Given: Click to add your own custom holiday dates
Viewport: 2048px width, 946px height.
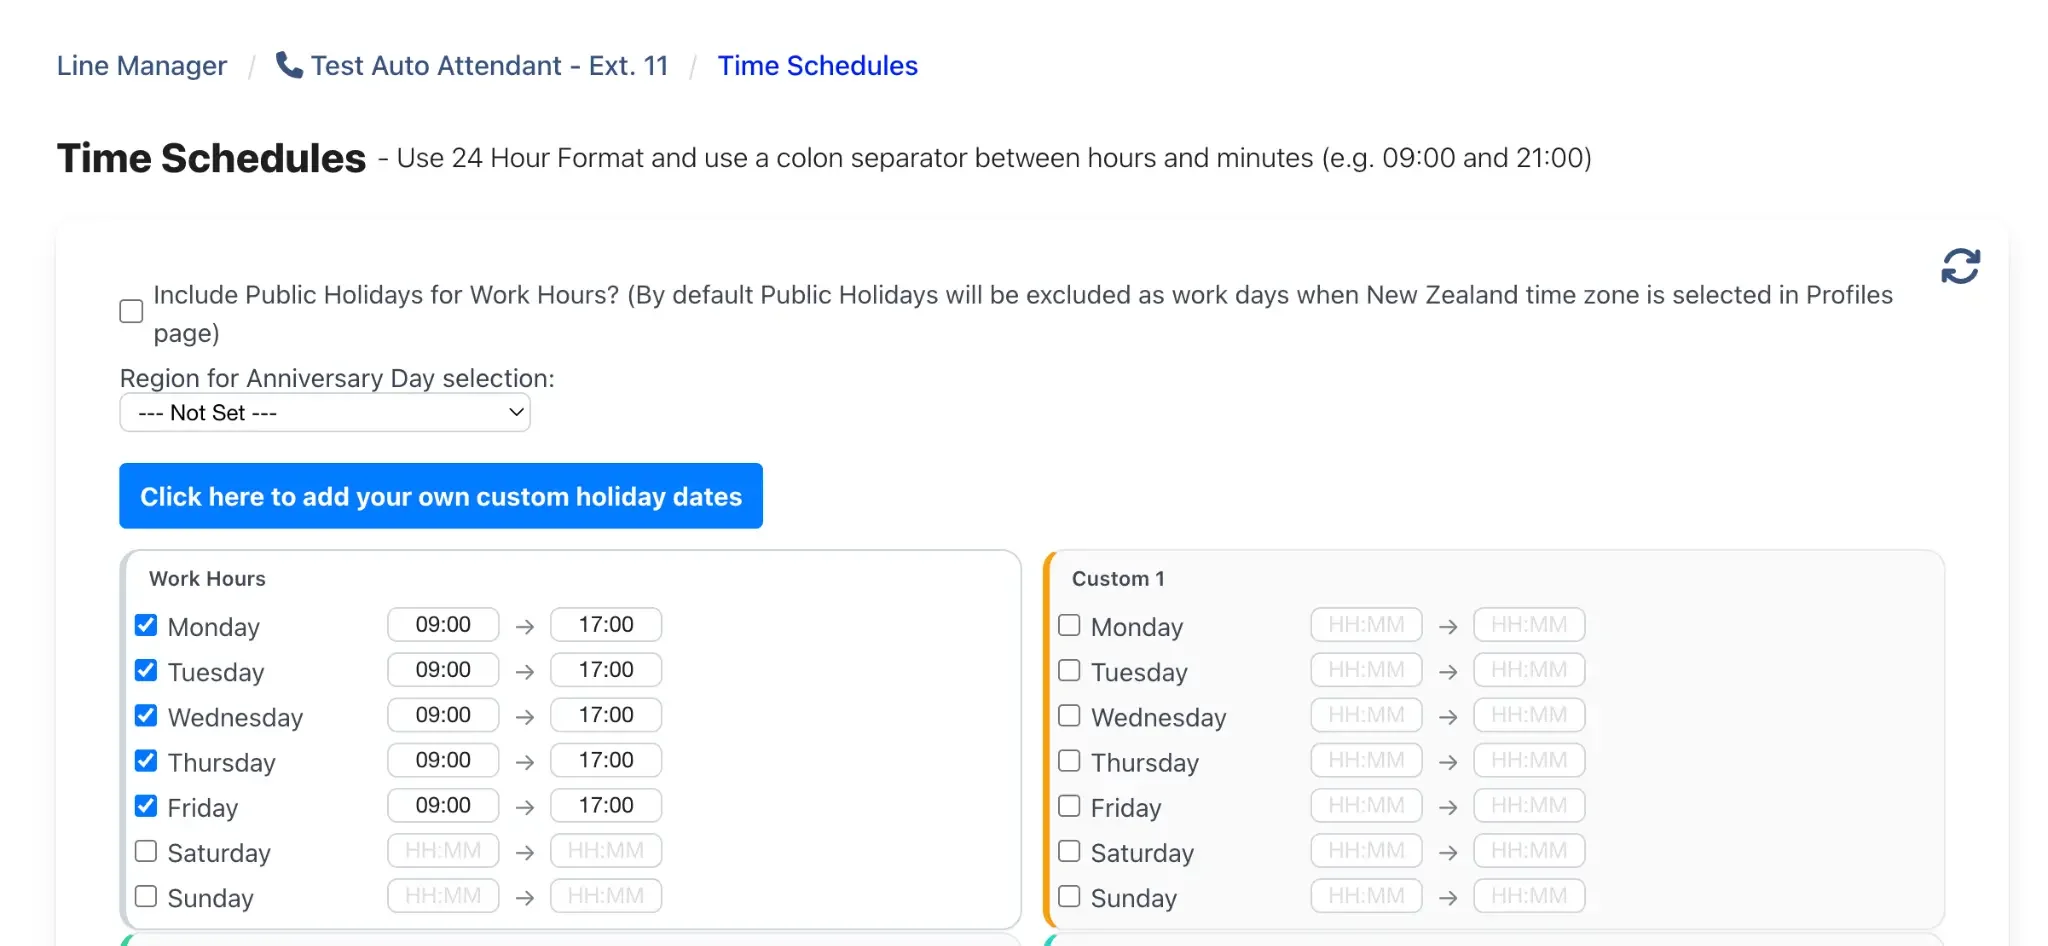Looking at the screenshot, I should pos(440,496).
